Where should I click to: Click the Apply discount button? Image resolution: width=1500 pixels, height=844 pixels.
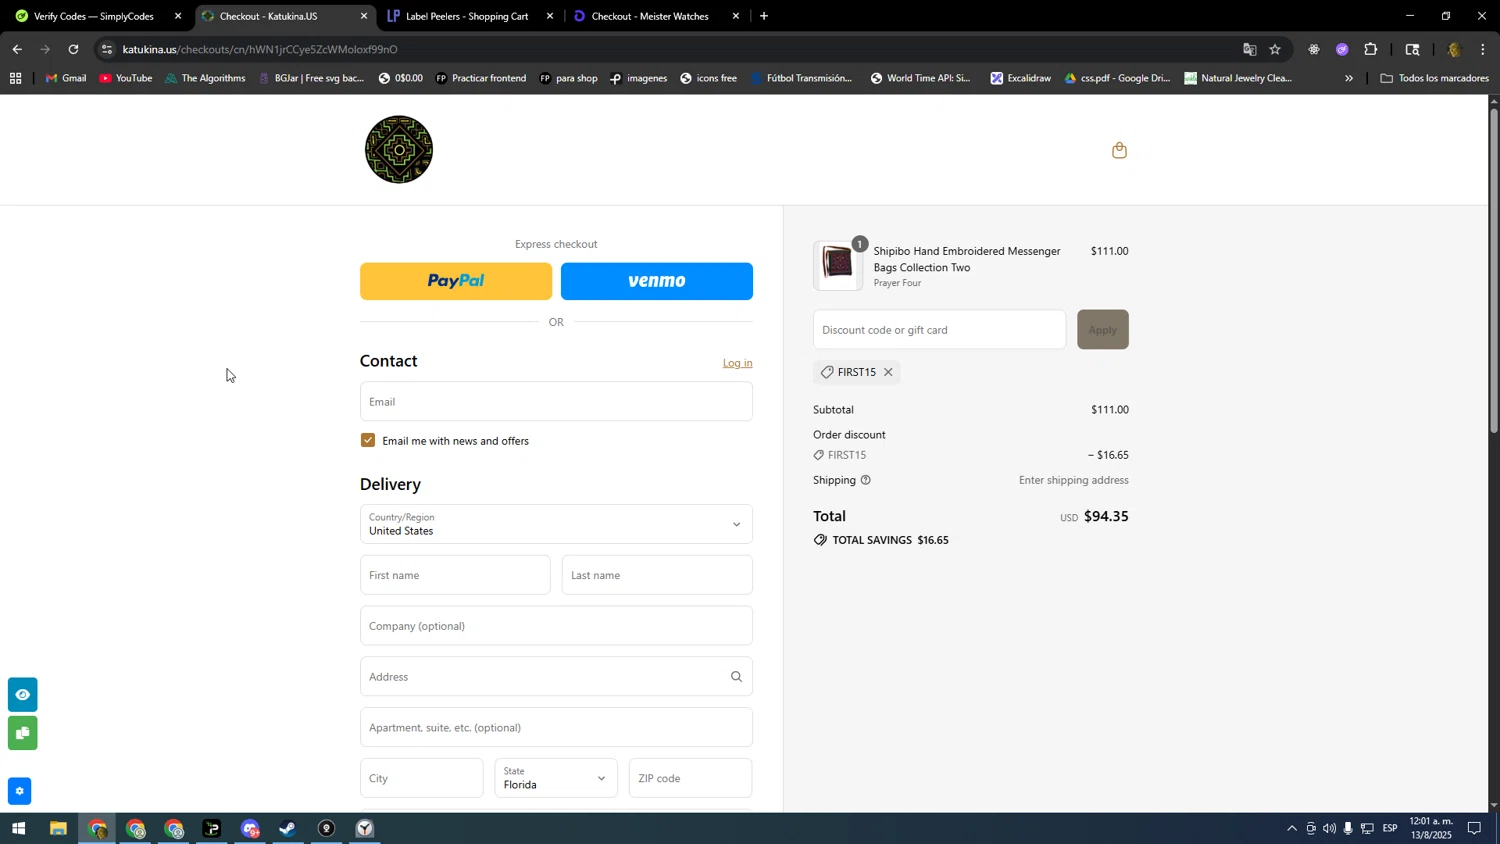(1103, 330)
